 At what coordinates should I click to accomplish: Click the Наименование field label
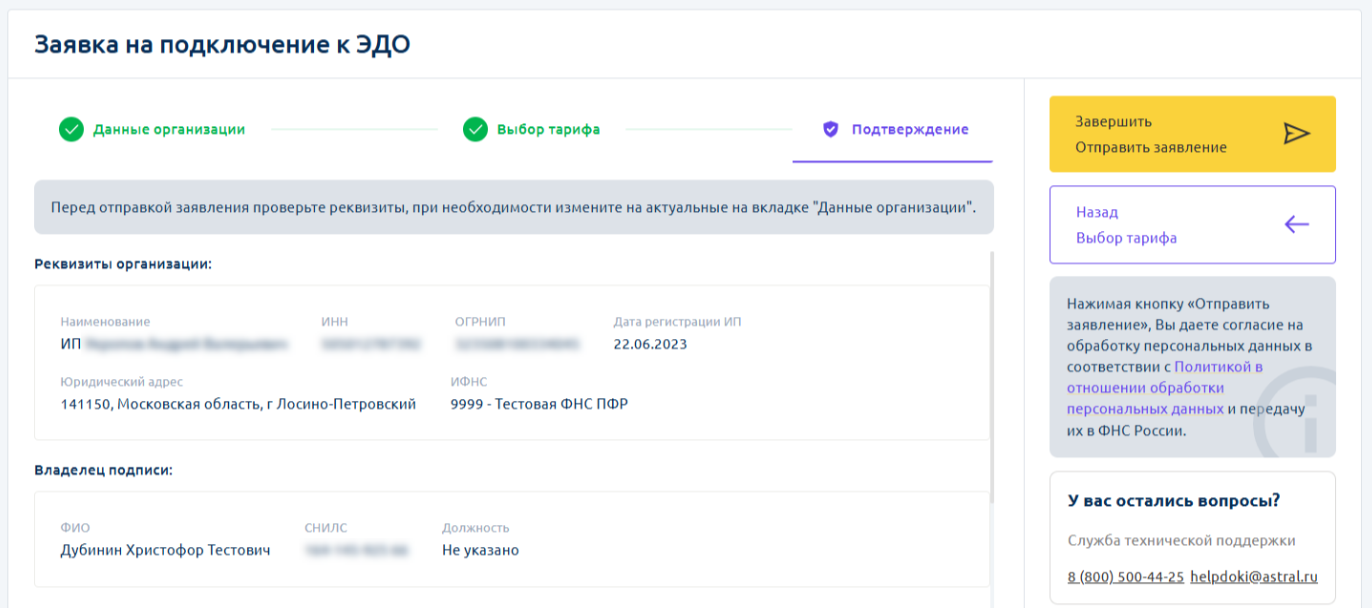point(105,322)
